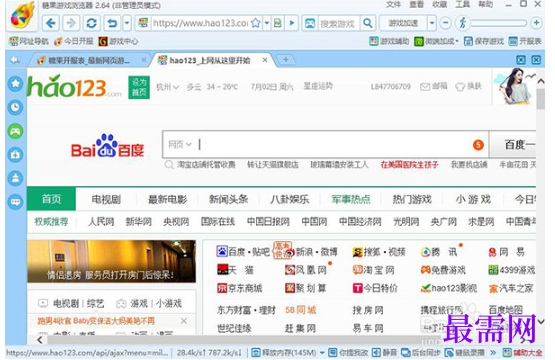Click the running man speed icon

[463, 23]
